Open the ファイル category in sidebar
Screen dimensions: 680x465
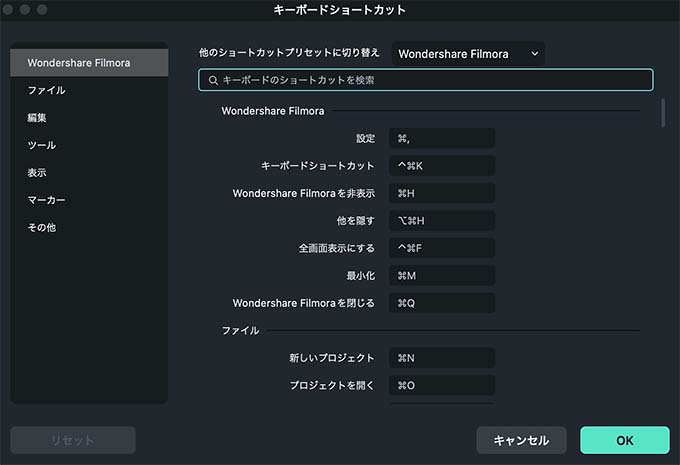(x=89, y=90)
